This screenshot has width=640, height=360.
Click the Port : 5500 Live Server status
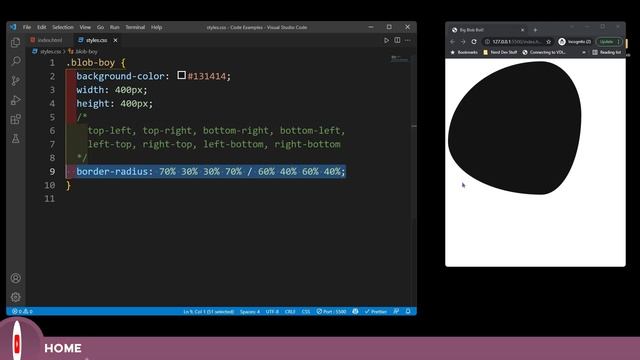(x=331, y=311)
